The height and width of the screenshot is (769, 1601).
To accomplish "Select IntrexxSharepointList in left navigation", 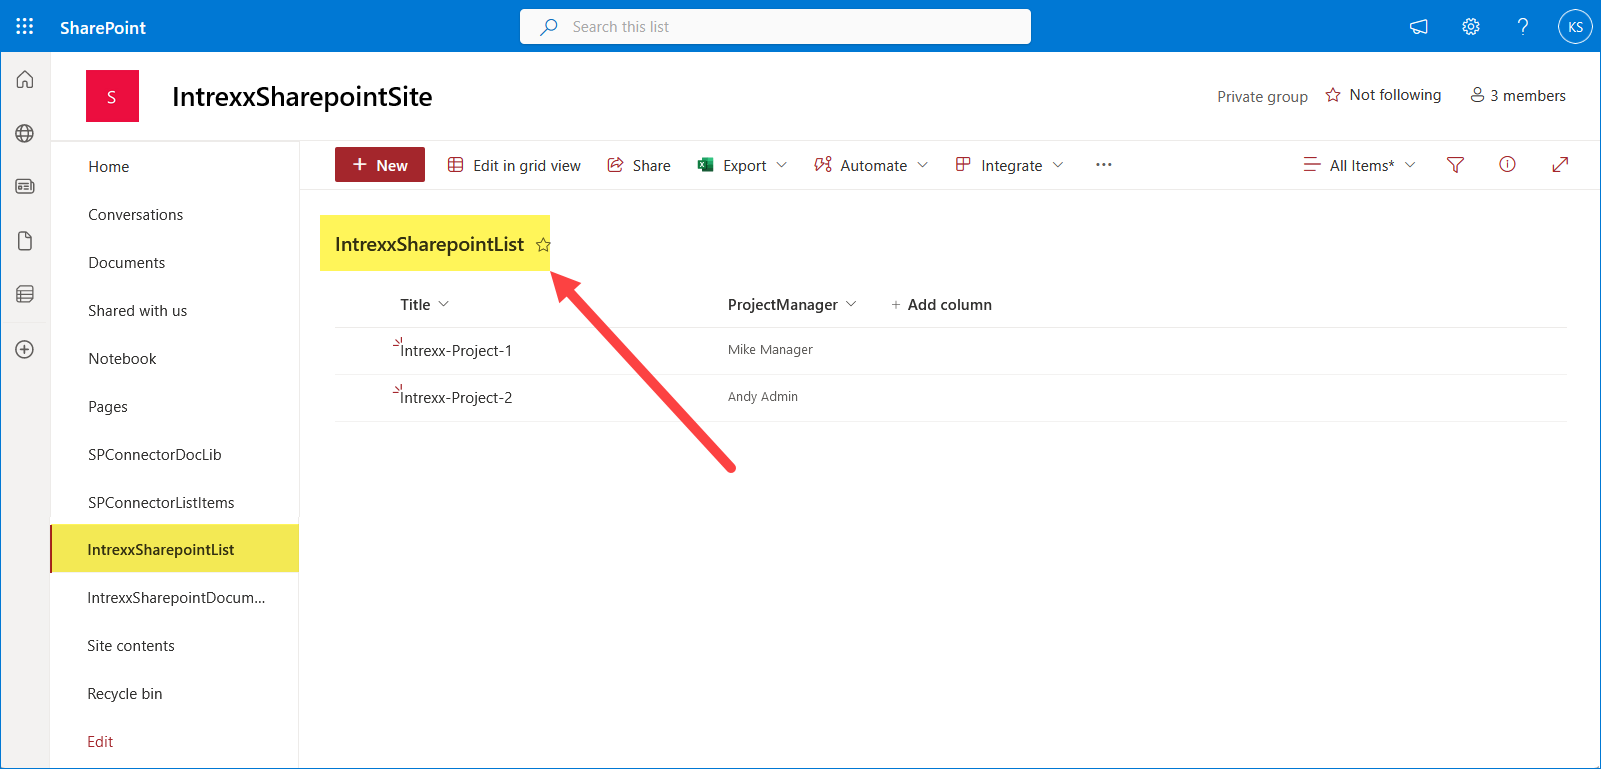I will [x=175, y=549].
